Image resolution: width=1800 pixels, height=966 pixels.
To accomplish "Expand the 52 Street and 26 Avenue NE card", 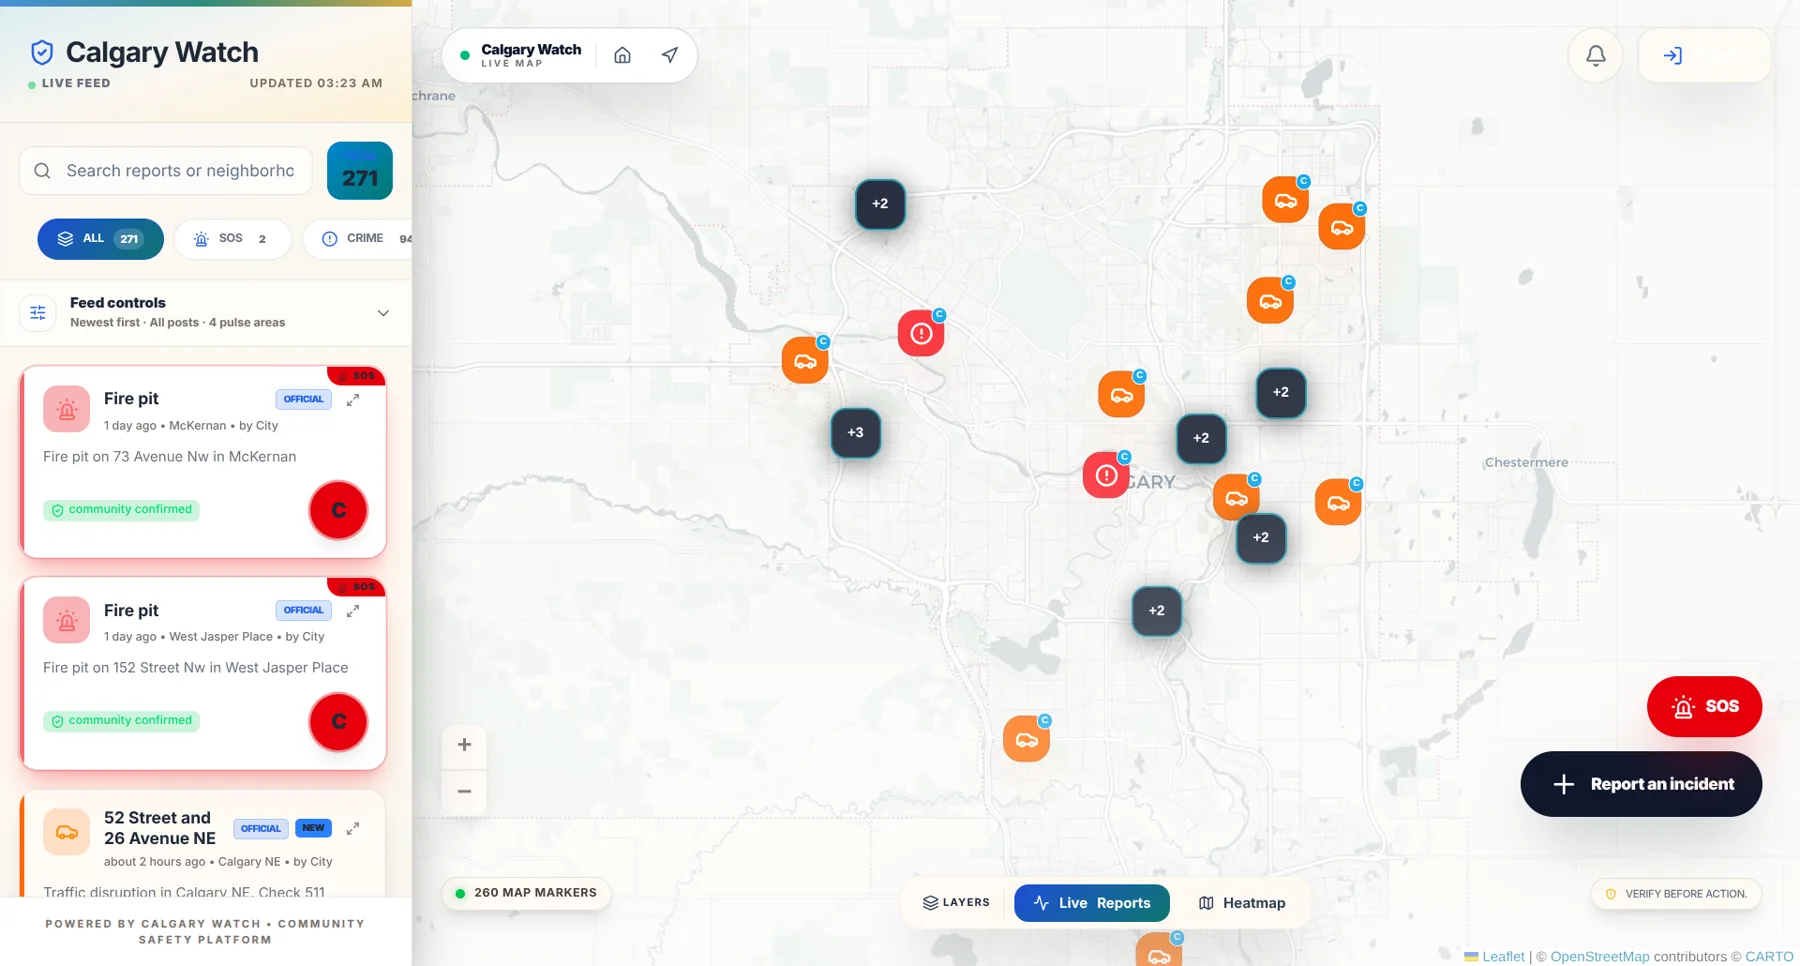I will pos(353,829).
